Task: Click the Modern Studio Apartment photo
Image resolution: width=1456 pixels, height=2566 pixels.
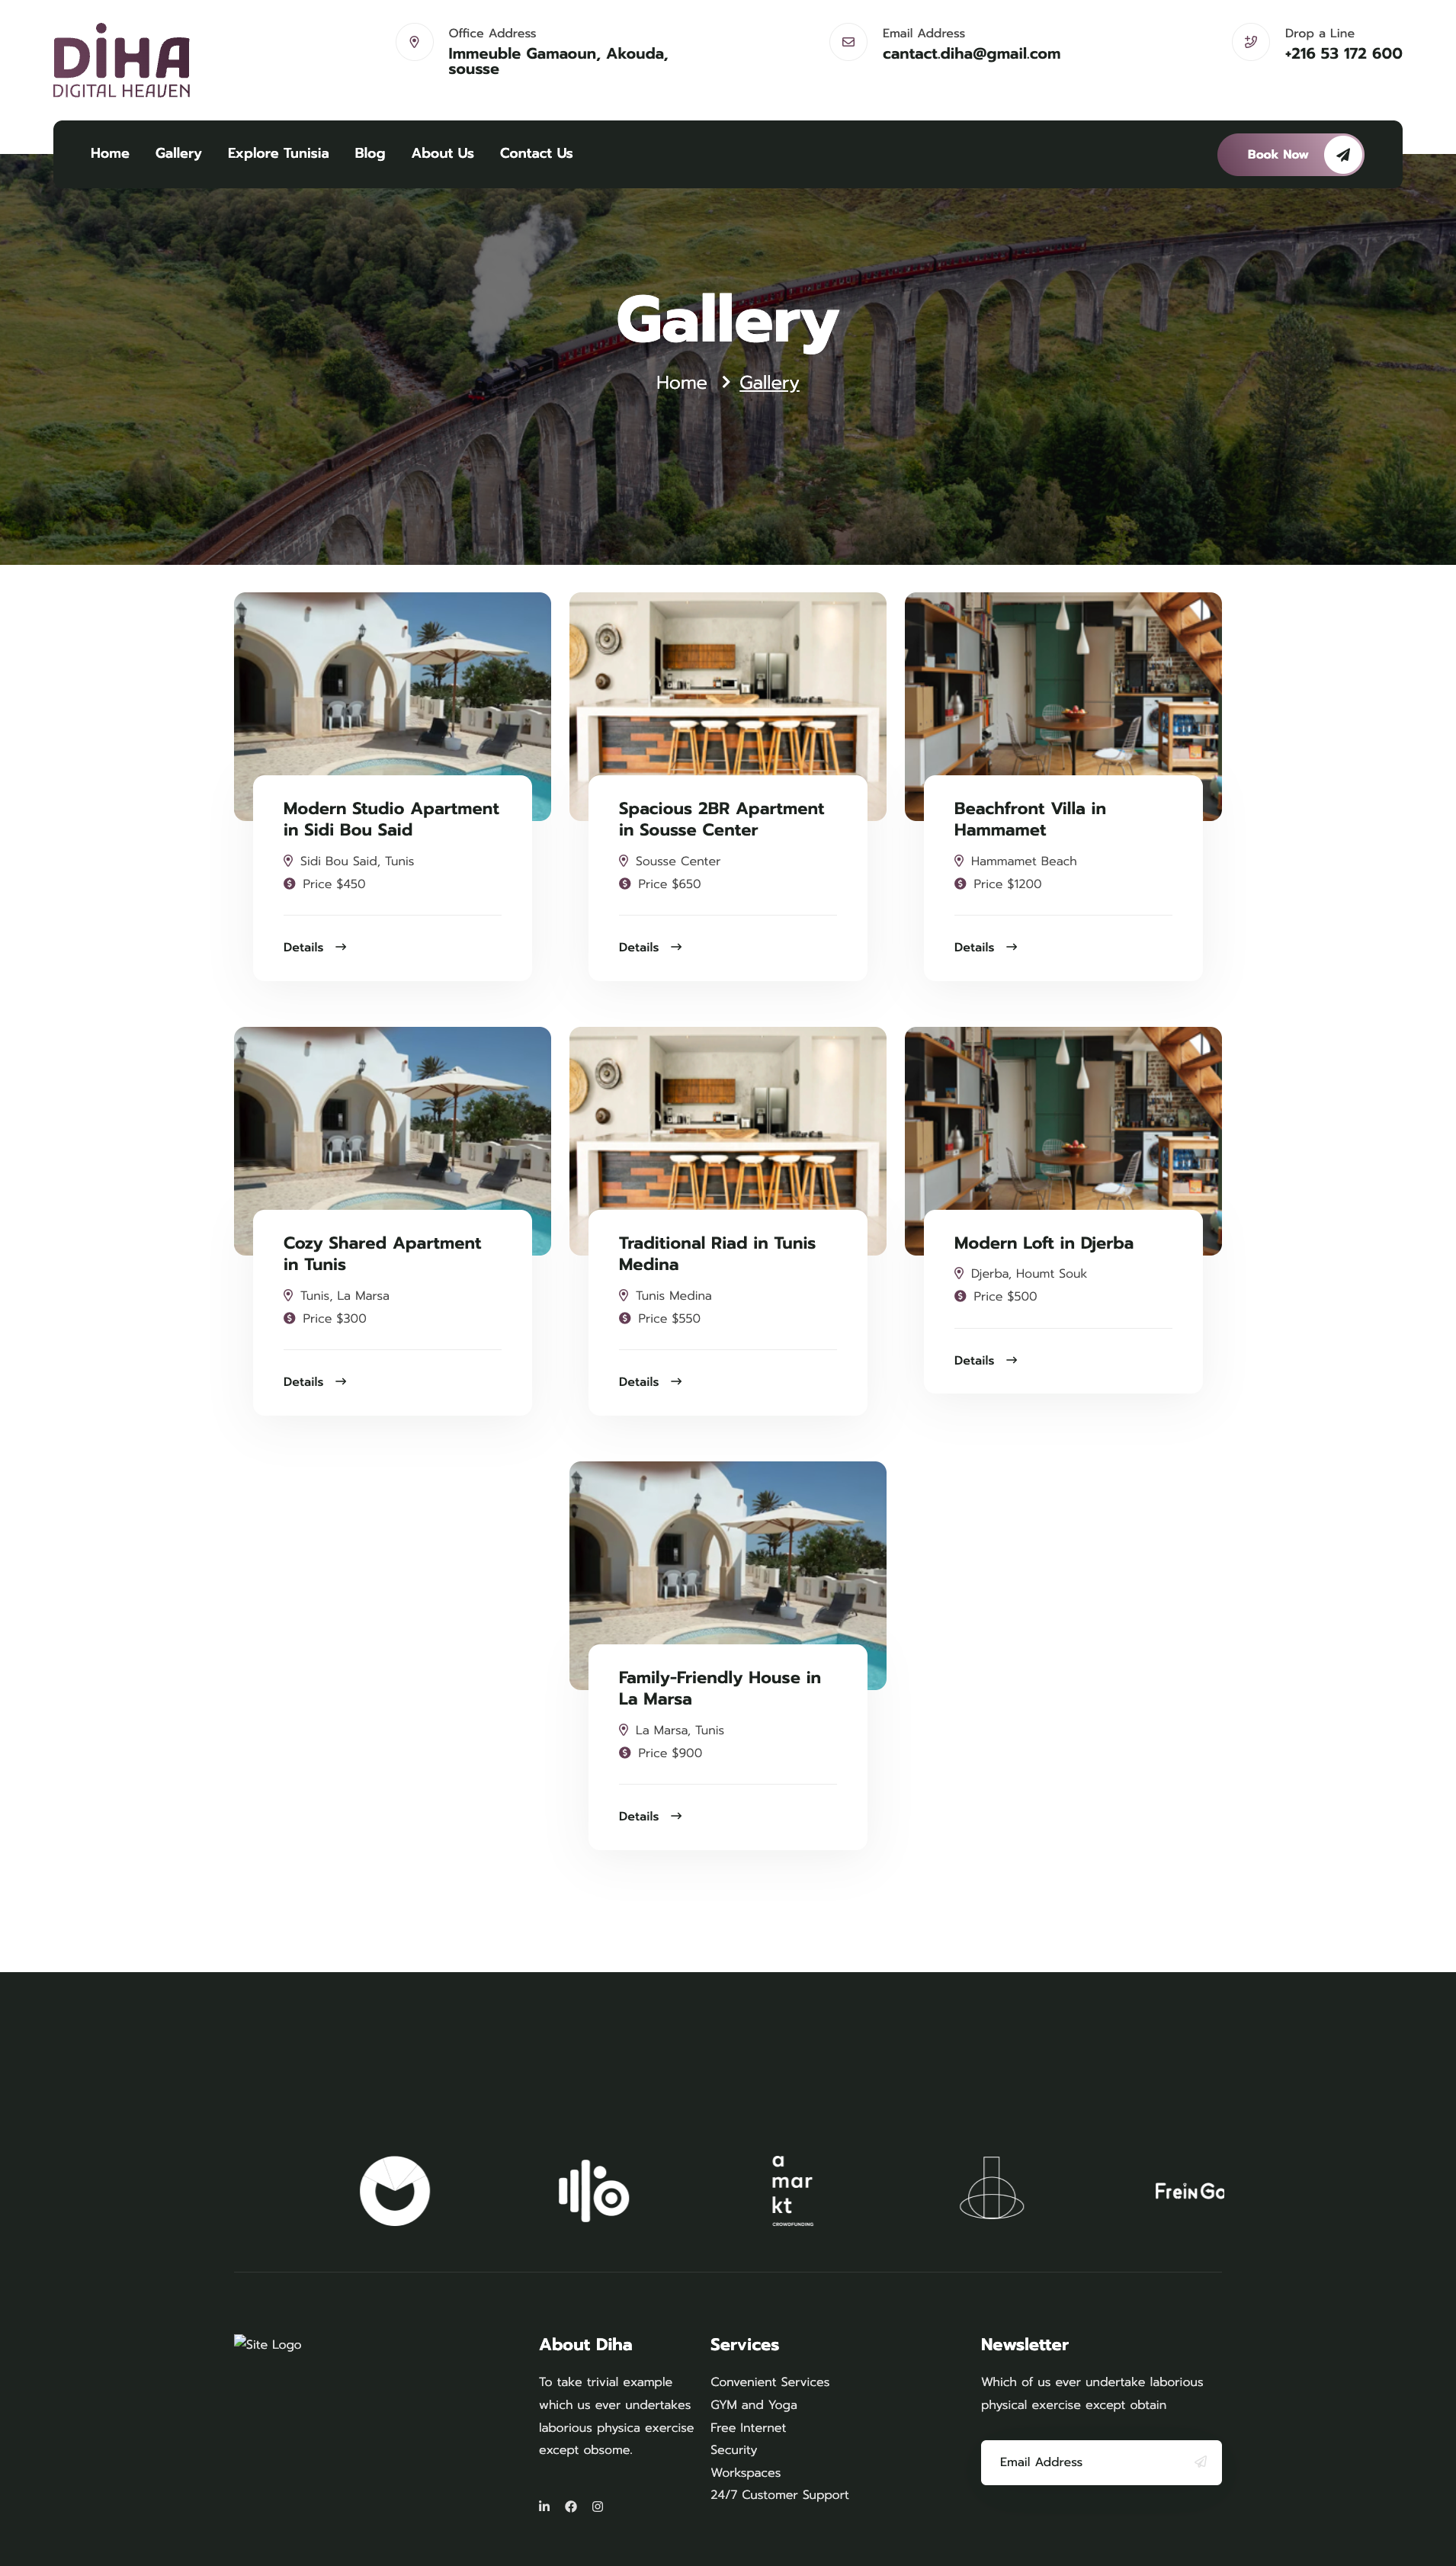Action: (x=392, y=684)
